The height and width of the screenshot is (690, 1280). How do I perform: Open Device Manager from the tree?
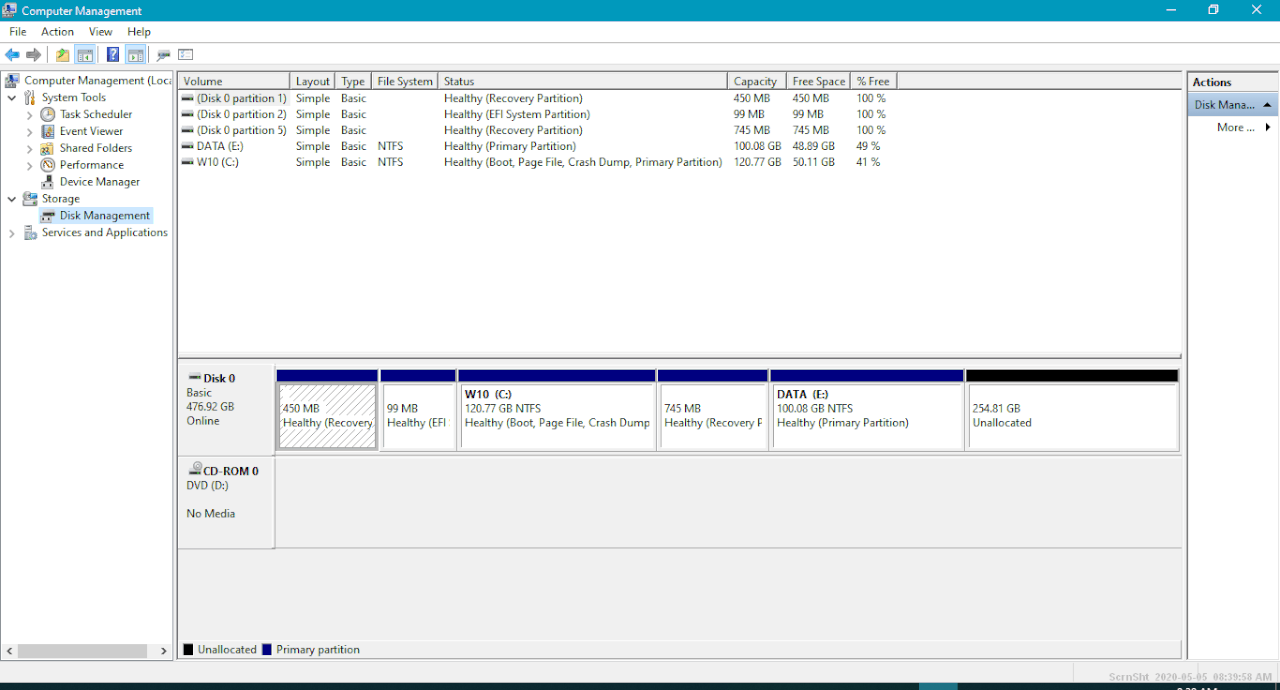[99, 182]
